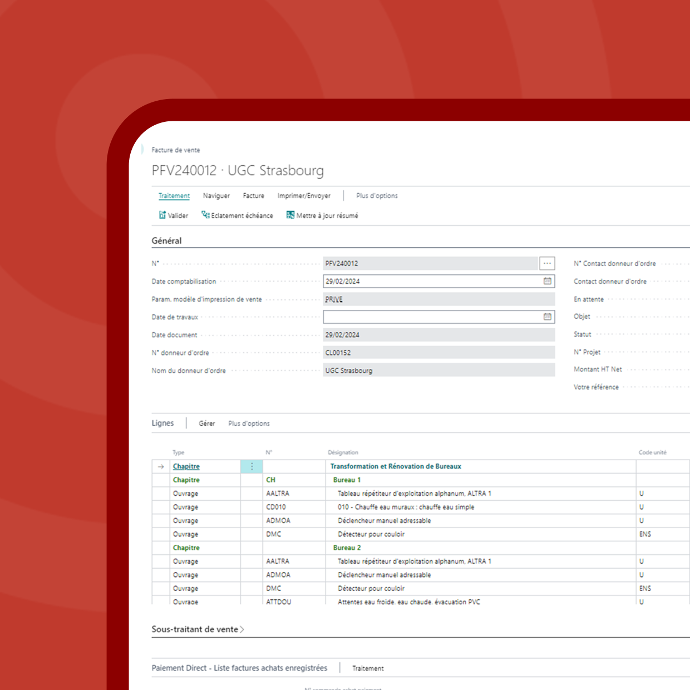The height and width of the screenshot is (690, 690).
Task: Open the Facture menu
Action: pos(253,196)
